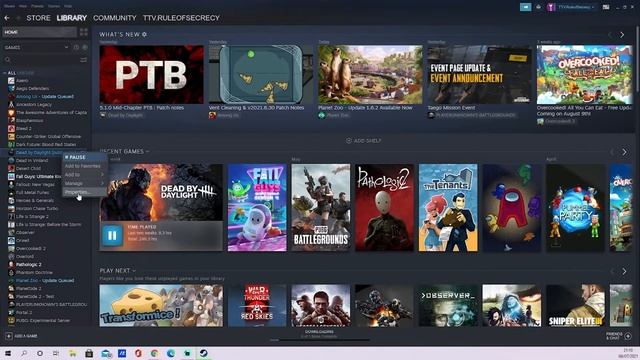Click the purple profile avatar
640x360 pixels.
pos(551,7)
